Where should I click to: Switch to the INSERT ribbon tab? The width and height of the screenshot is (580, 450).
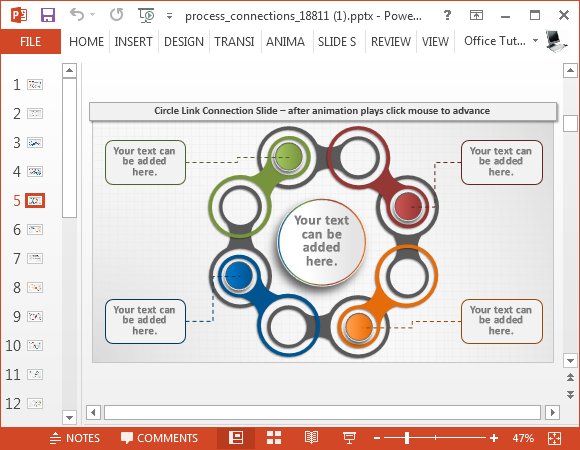134,41
